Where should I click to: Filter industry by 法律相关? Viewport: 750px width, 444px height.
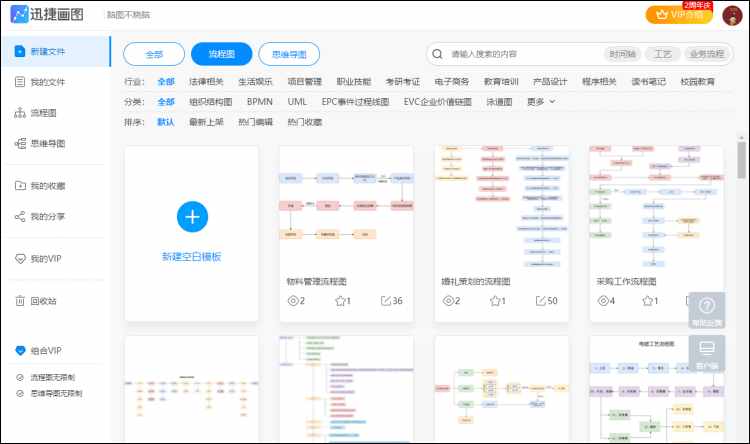[x=206, y=82]
